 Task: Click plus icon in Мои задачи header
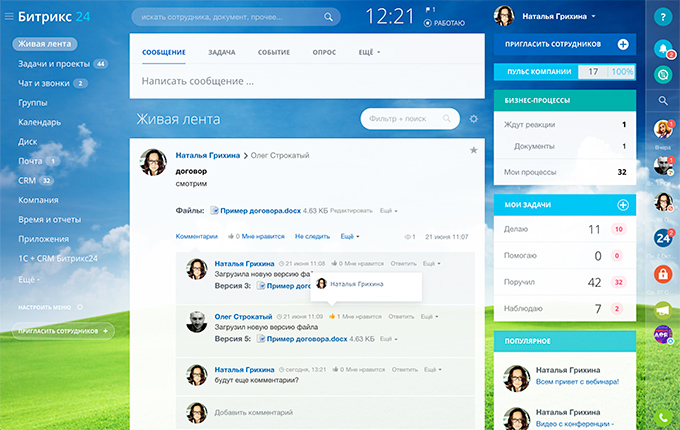623,205
